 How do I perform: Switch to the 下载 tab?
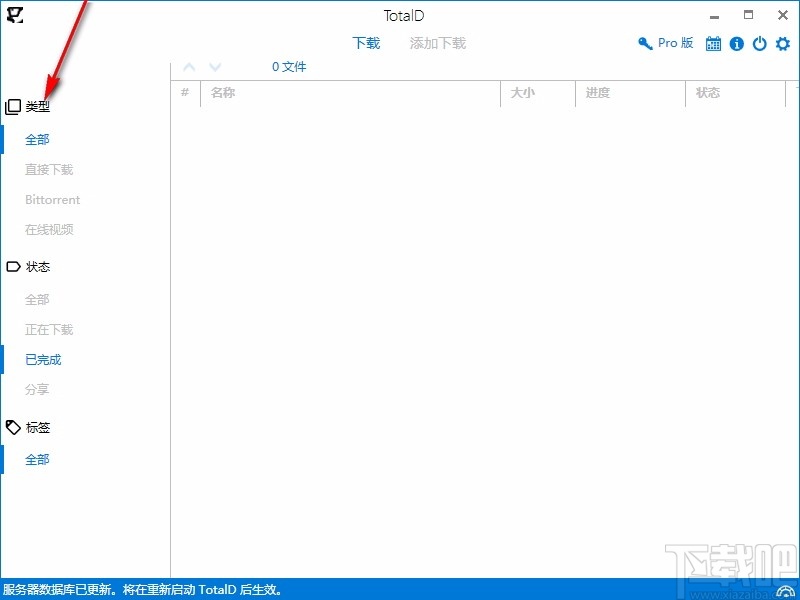367,43
